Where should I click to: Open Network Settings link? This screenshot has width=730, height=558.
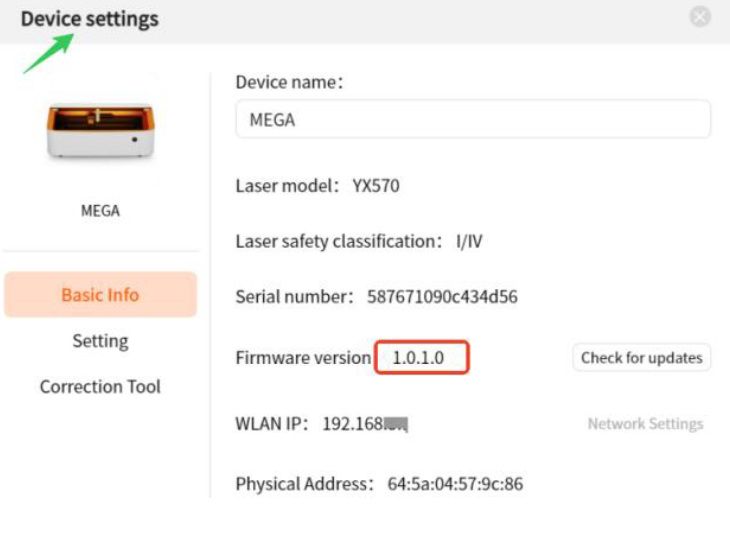pos(645,424)
